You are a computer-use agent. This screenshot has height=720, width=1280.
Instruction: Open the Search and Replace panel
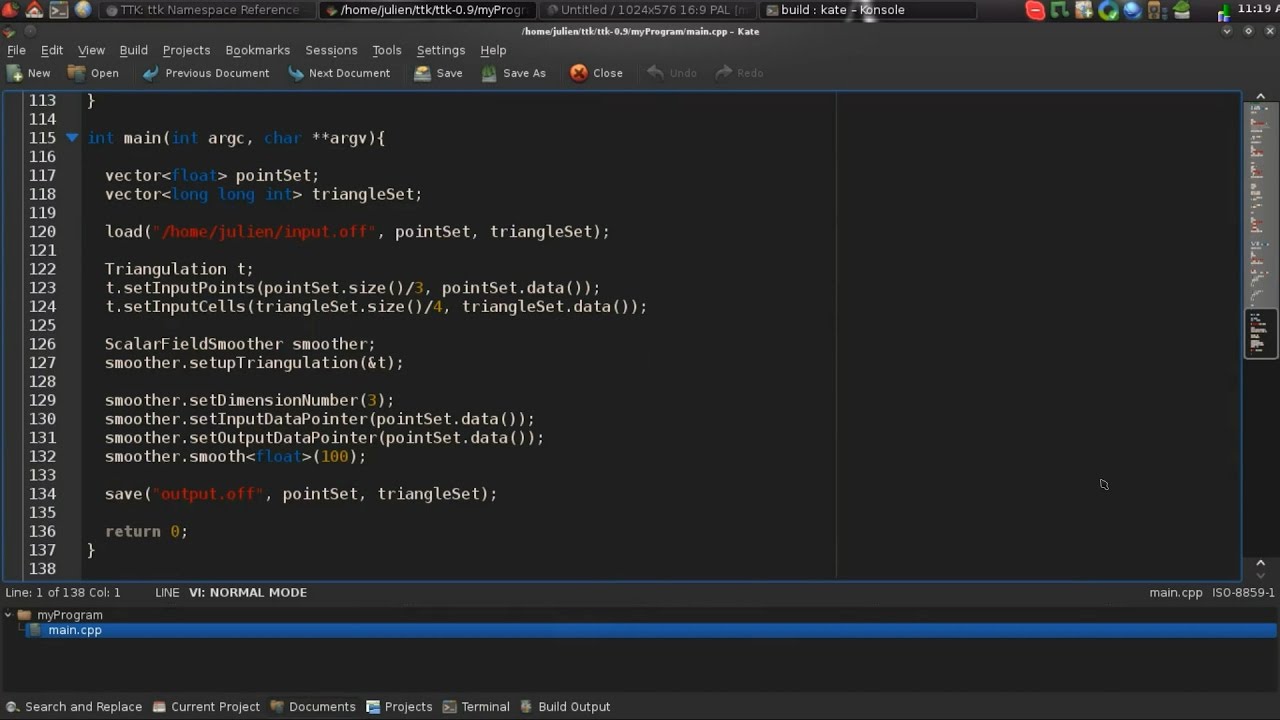point(74,707)
